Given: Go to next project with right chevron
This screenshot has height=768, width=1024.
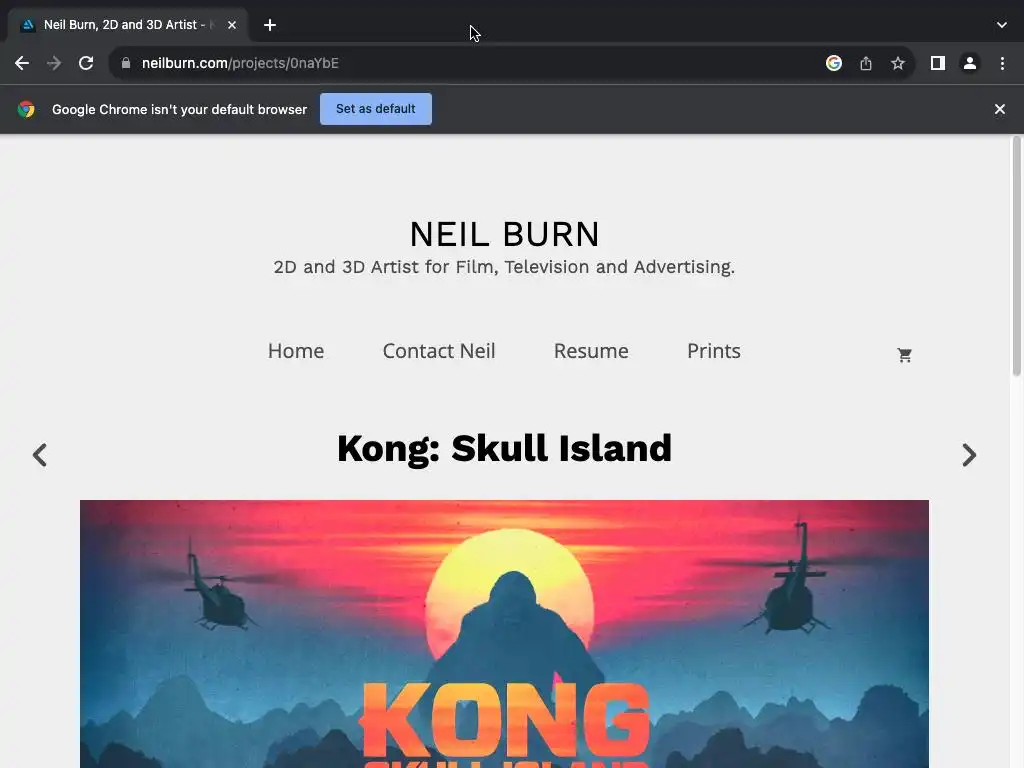Looking at the screenshot, I should click(x=969, y=455).
